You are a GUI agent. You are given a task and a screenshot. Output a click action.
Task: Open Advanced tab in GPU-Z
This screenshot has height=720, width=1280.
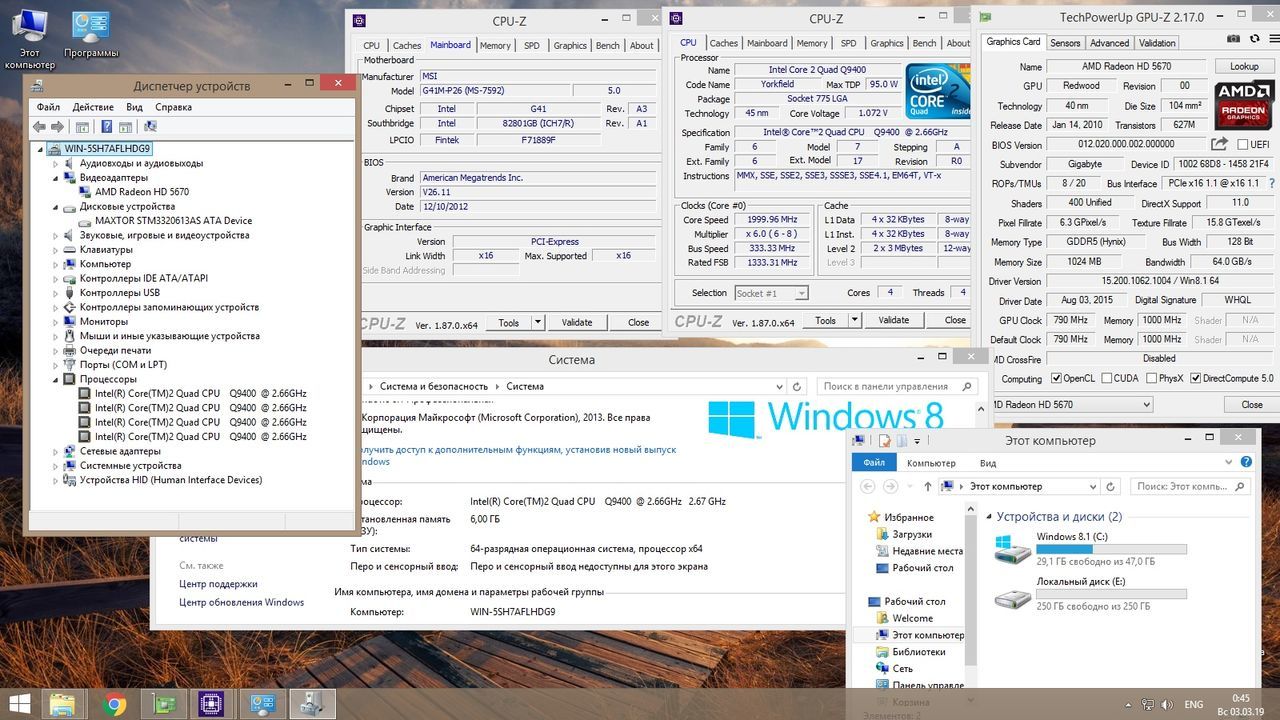pyautogui.click(x=1109, y=43)
